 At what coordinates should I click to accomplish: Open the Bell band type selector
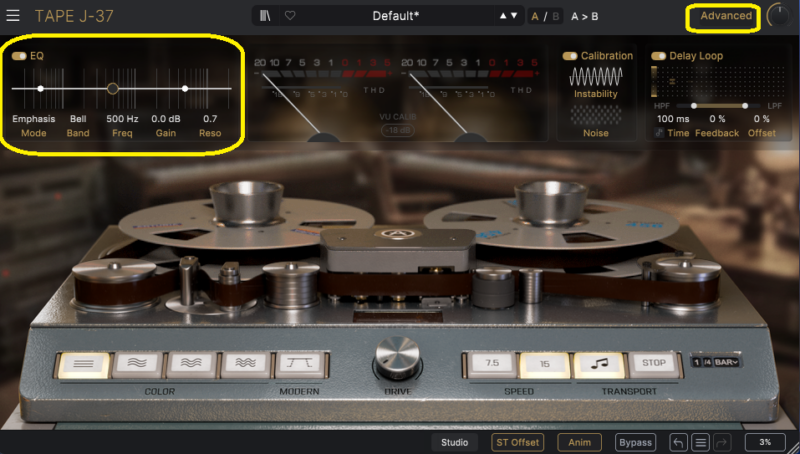point(78,118)
